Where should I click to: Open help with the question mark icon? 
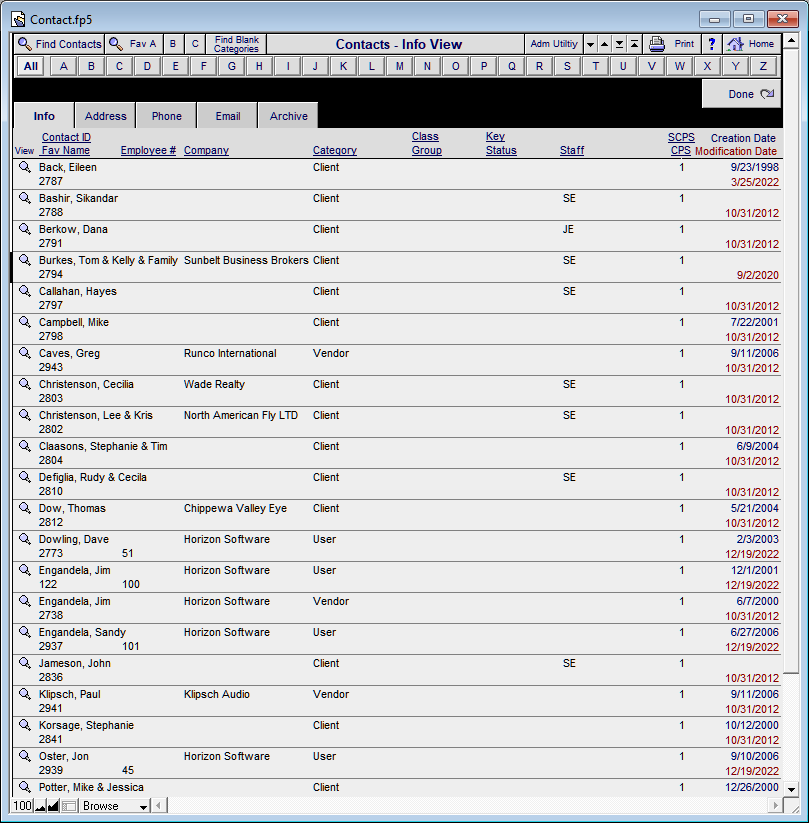tap(712, 44)
